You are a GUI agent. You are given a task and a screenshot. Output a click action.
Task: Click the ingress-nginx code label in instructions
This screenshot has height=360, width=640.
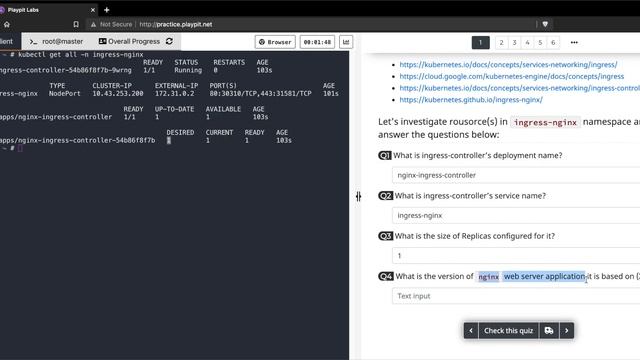545,122
